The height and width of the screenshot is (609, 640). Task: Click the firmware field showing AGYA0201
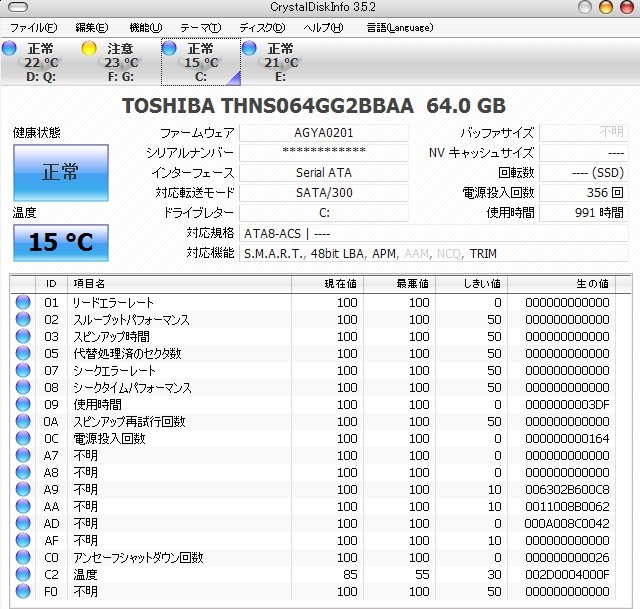pos(324,133)
